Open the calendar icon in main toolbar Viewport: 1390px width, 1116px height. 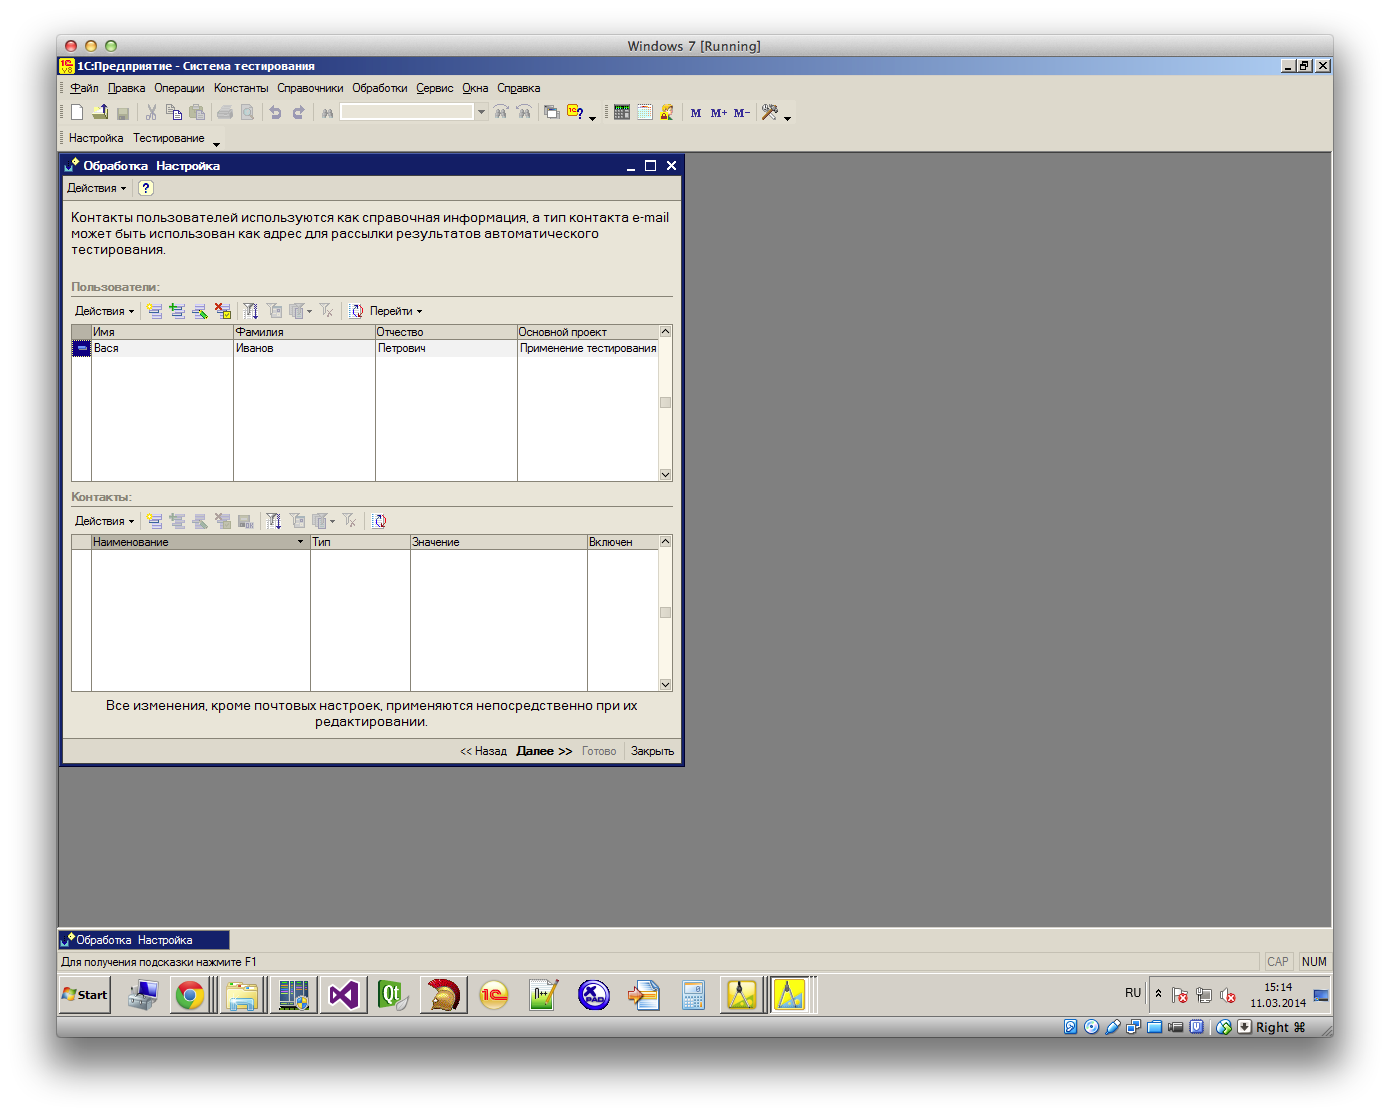pos(645,113)
